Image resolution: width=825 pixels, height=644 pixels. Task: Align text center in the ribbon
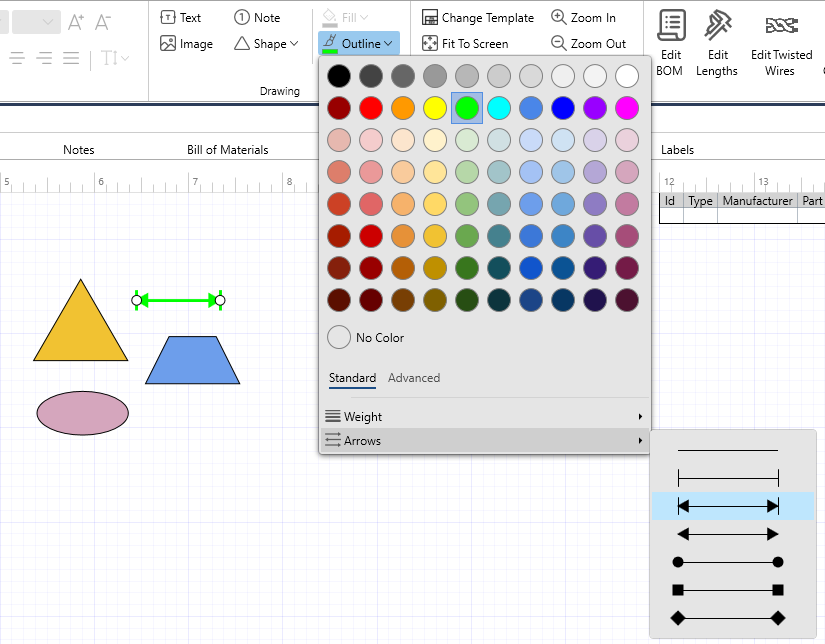pyautogui.click(x=17, y=58)
